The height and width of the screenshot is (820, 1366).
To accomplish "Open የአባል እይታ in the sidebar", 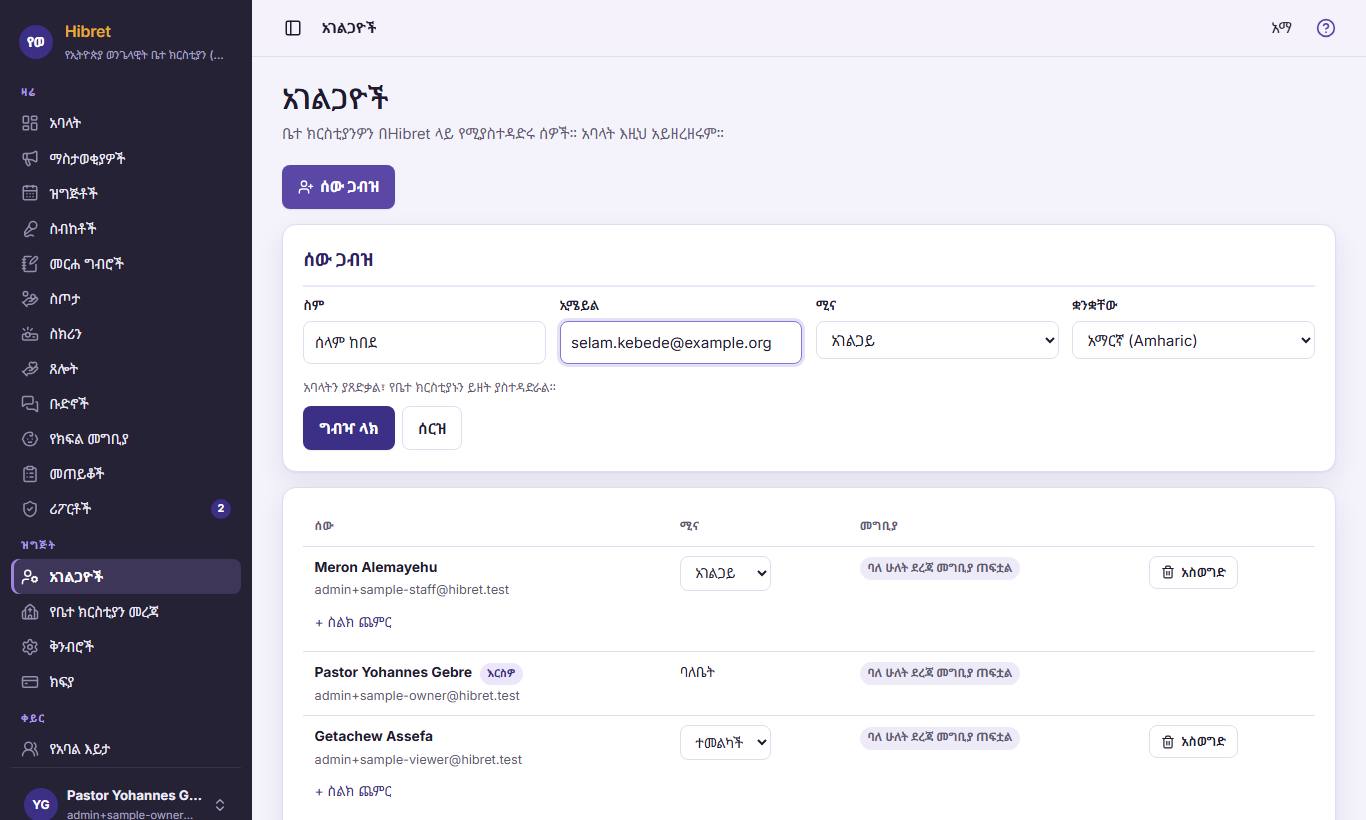I will tap(126, 748).
